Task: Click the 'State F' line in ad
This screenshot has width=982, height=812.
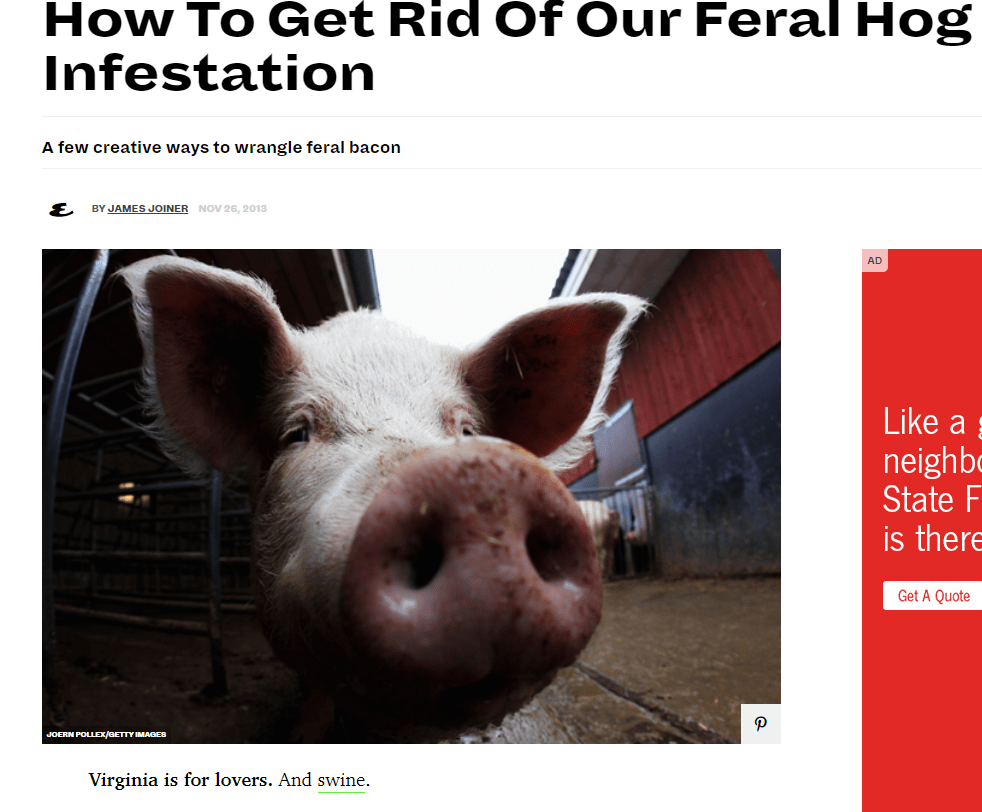Action: tap(931, 500)
